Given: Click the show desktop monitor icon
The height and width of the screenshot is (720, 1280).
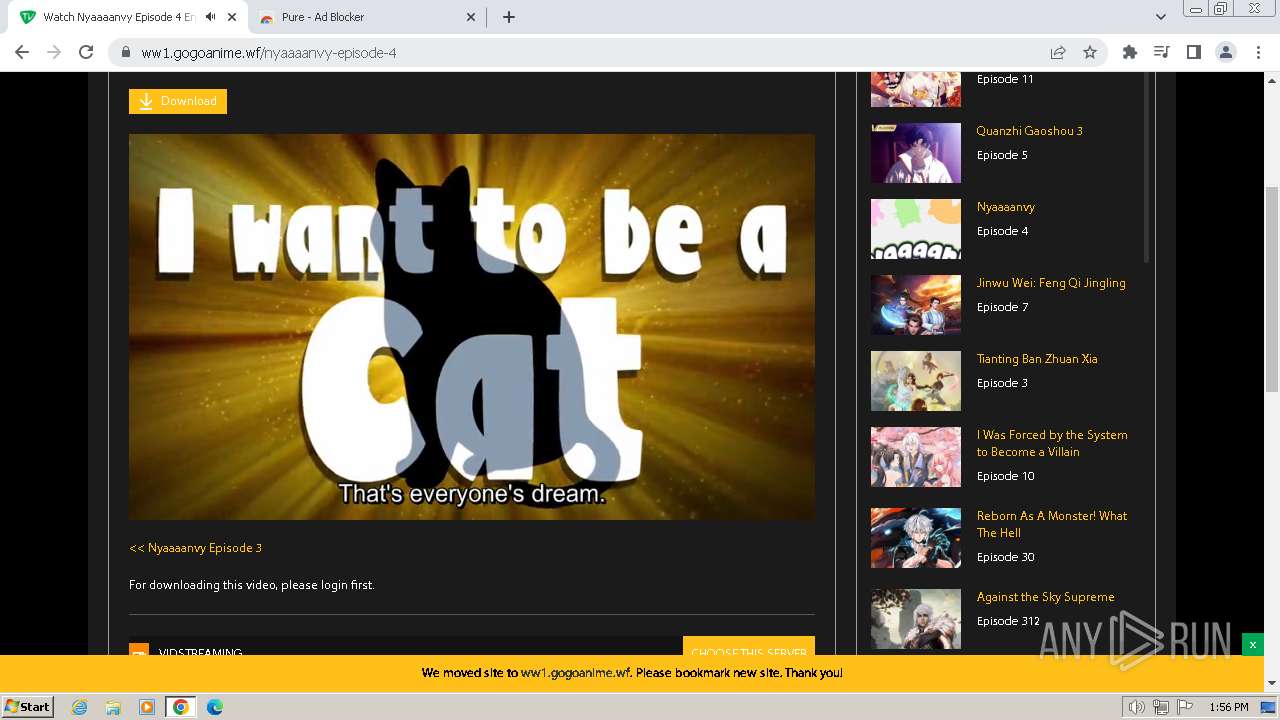Looking at the screenshot, I should [1268, 707].
